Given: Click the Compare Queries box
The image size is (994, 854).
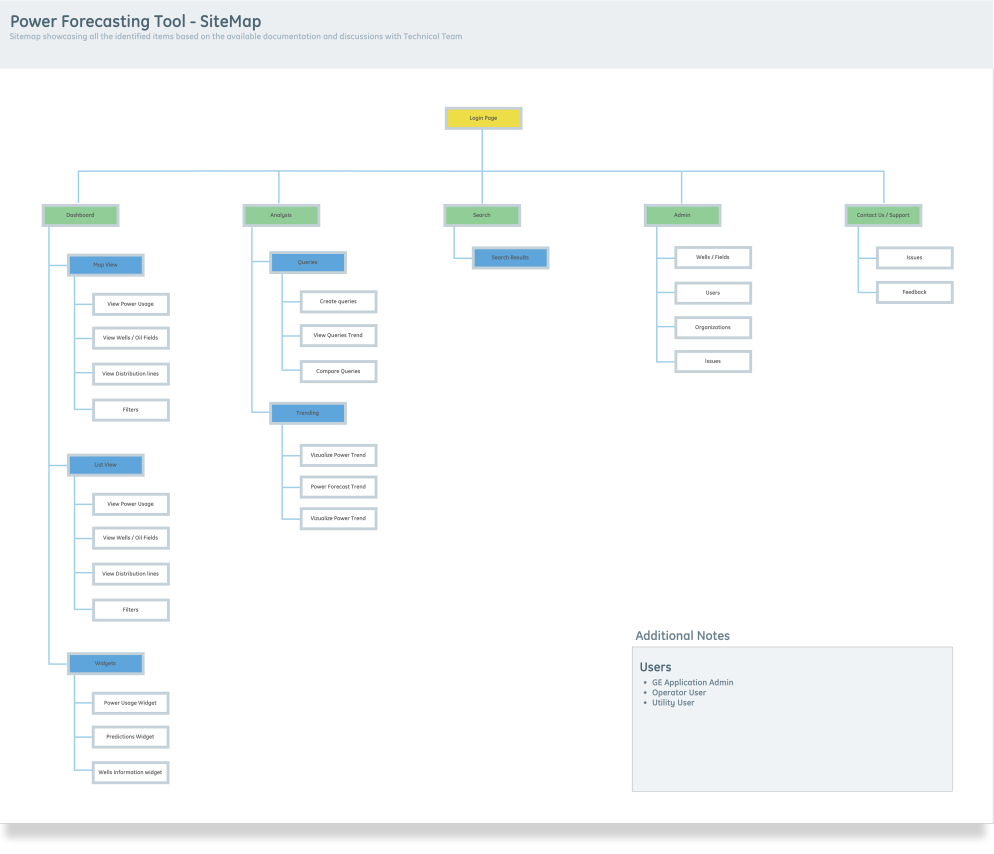Looking at the screenshot, I should pyautogui.click(x=338, y=371).
